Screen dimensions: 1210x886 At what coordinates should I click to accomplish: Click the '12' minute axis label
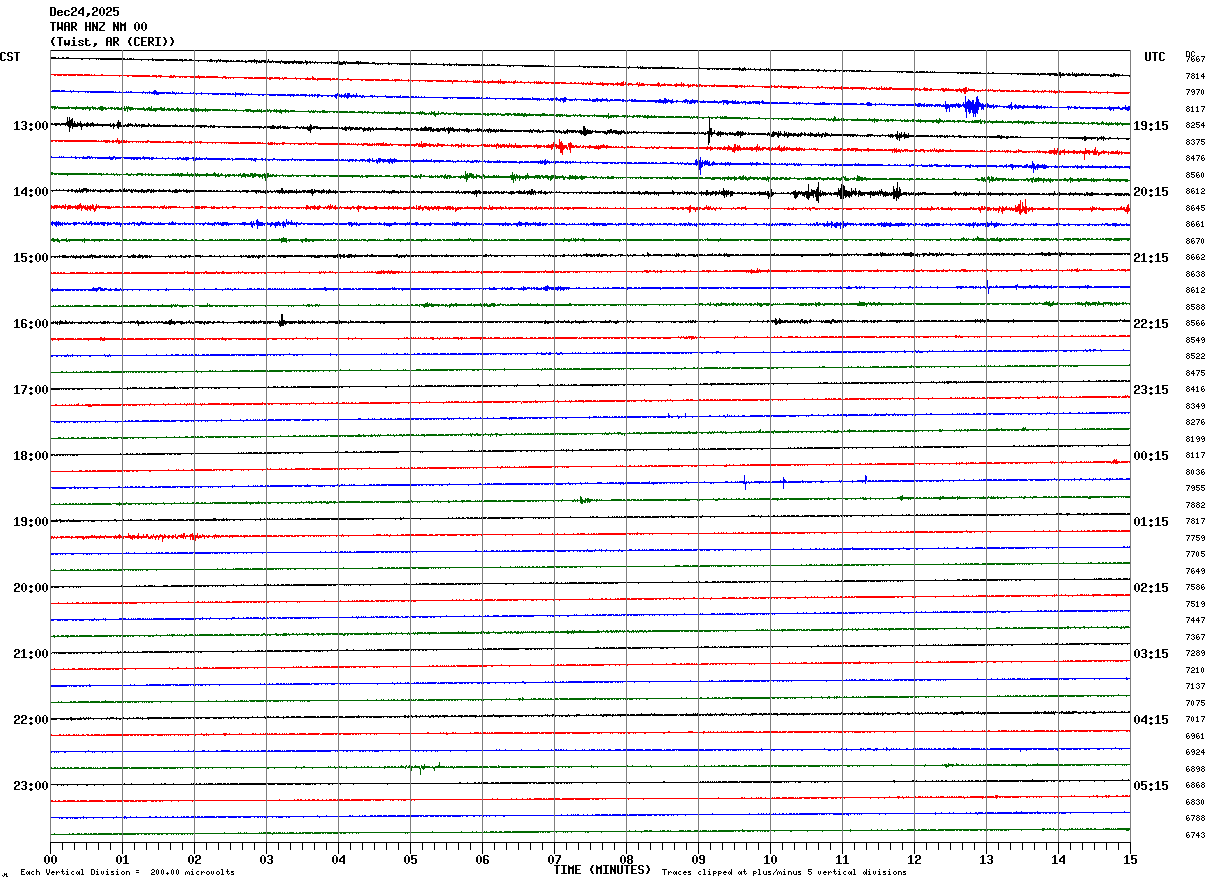click(914, 860)
